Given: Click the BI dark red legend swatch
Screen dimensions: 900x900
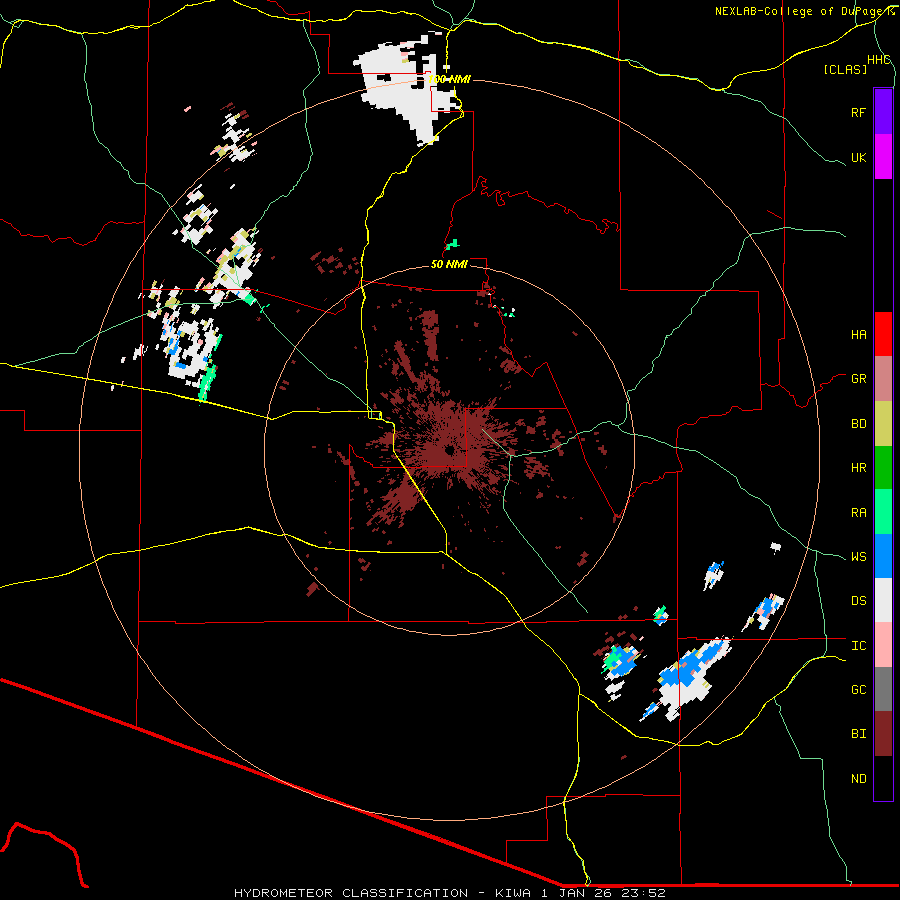Looking at the screenshot, I should coord(883,734).
